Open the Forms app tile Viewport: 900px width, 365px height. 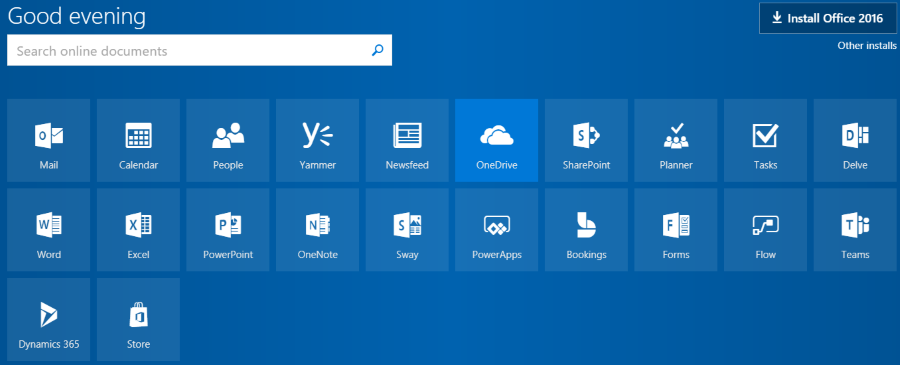pyautogui.click(x=676, y=230)
